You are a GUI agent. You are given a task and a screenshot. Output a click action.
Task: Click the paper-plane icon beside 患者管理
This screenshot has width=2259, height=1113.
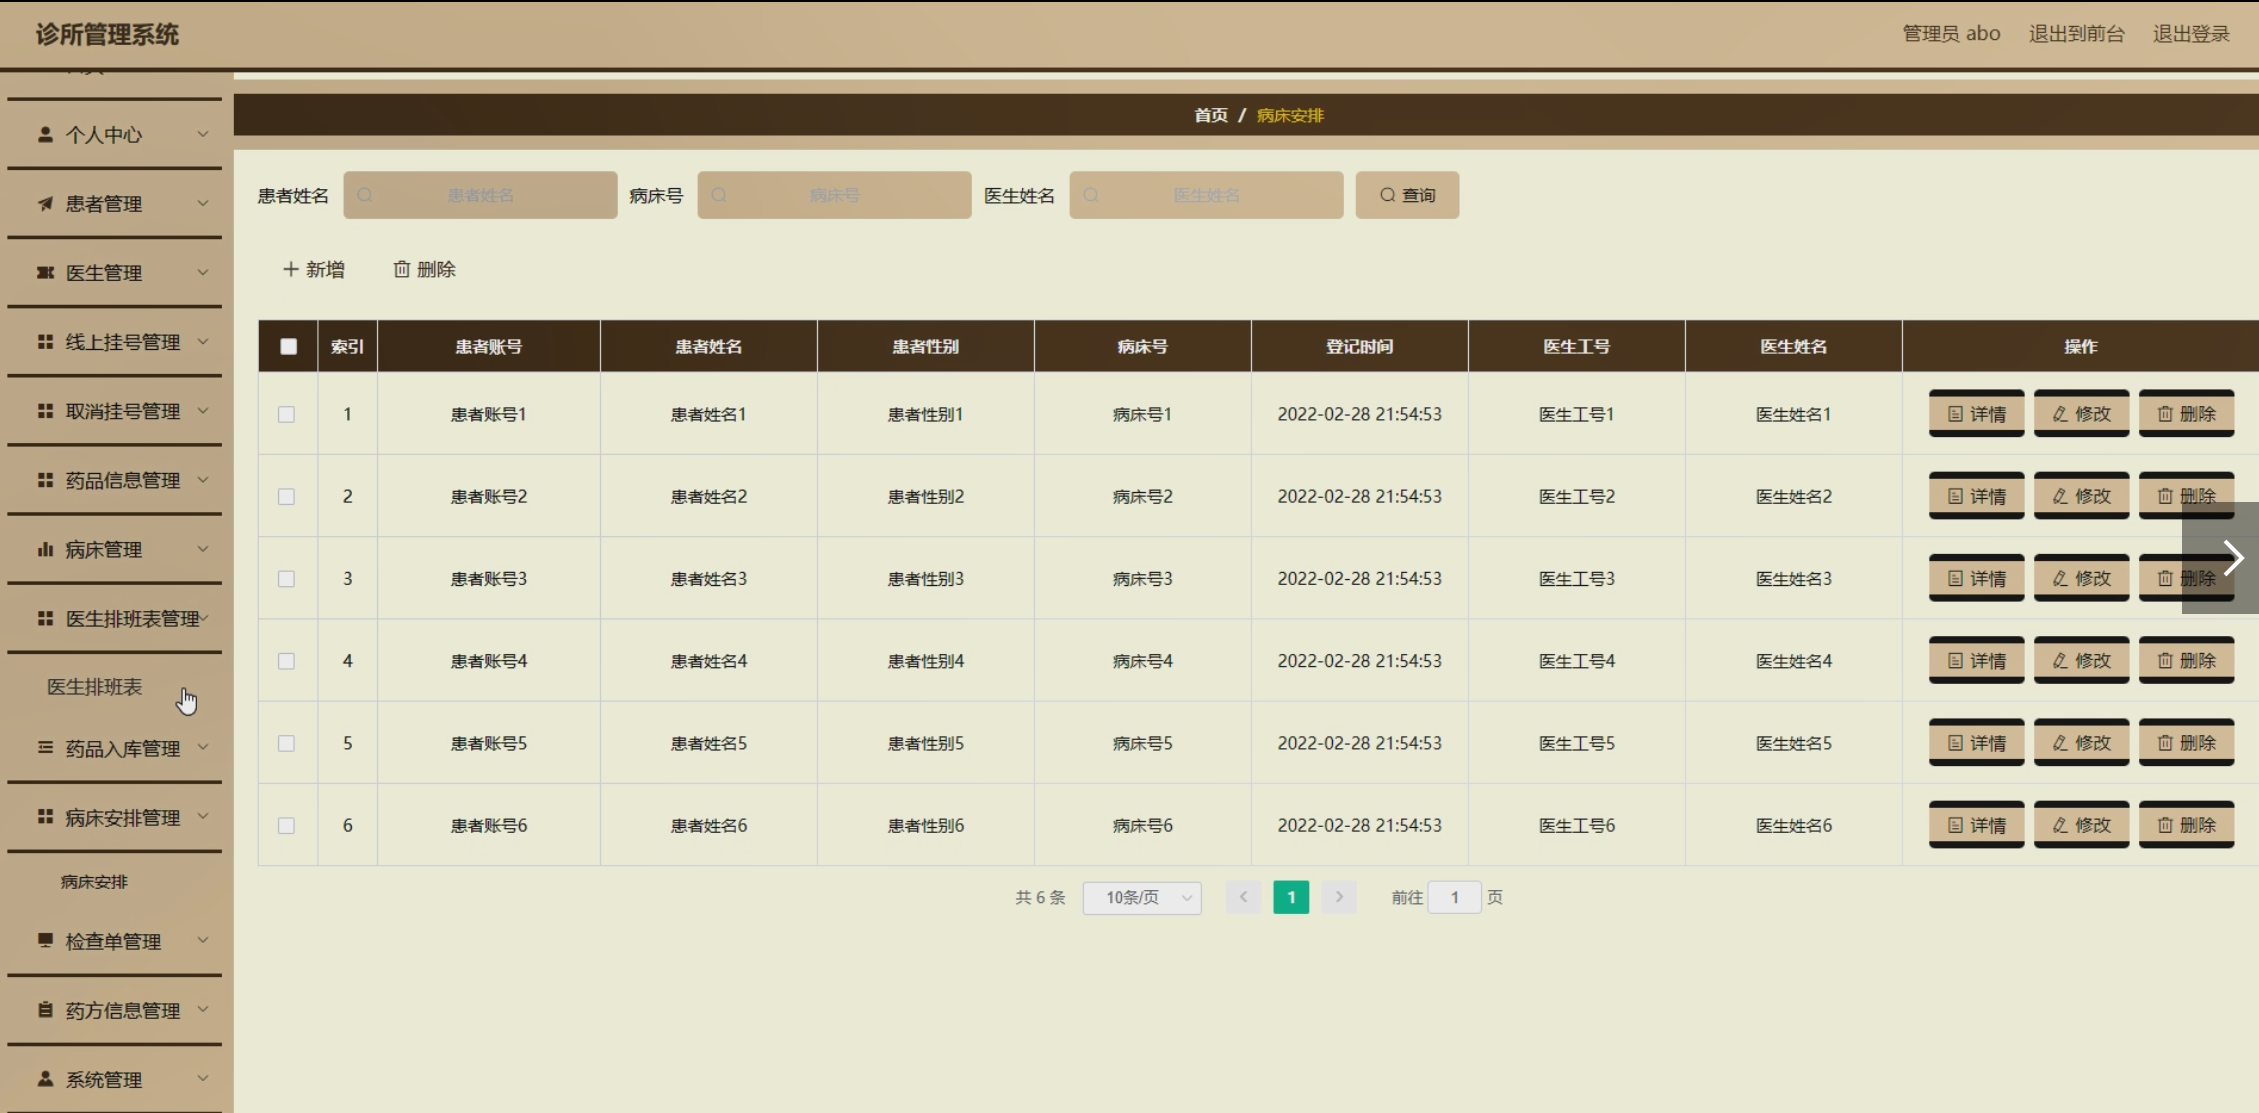pyautogui.click(x=45, y=204)
